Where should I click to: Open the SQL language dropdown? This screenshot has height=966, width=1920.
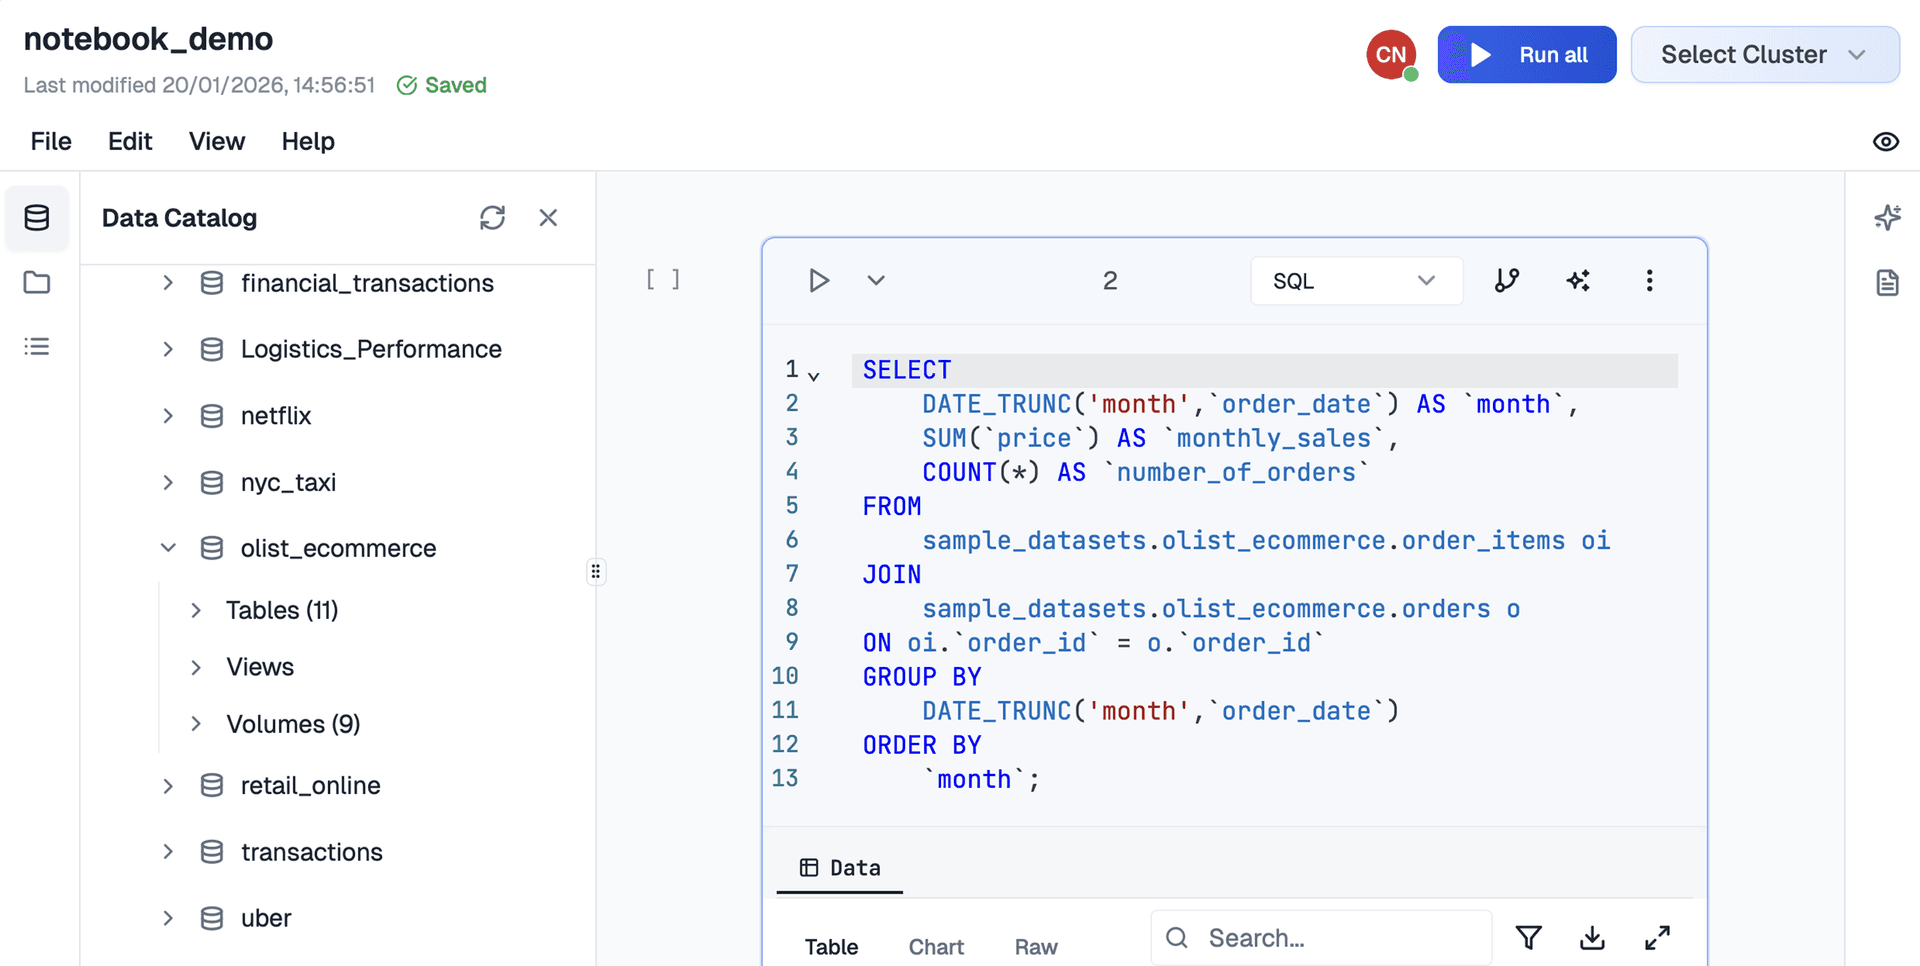(1355, 281)
